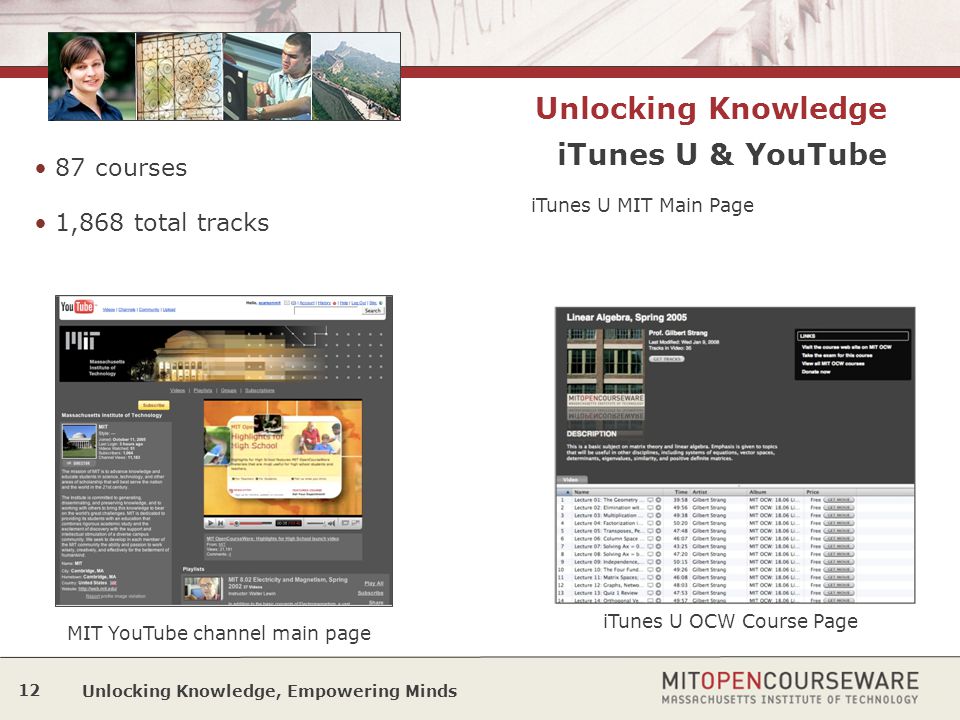Toggle YouTube player full-screen icon
960x720 pixels.
pos(356,523)
